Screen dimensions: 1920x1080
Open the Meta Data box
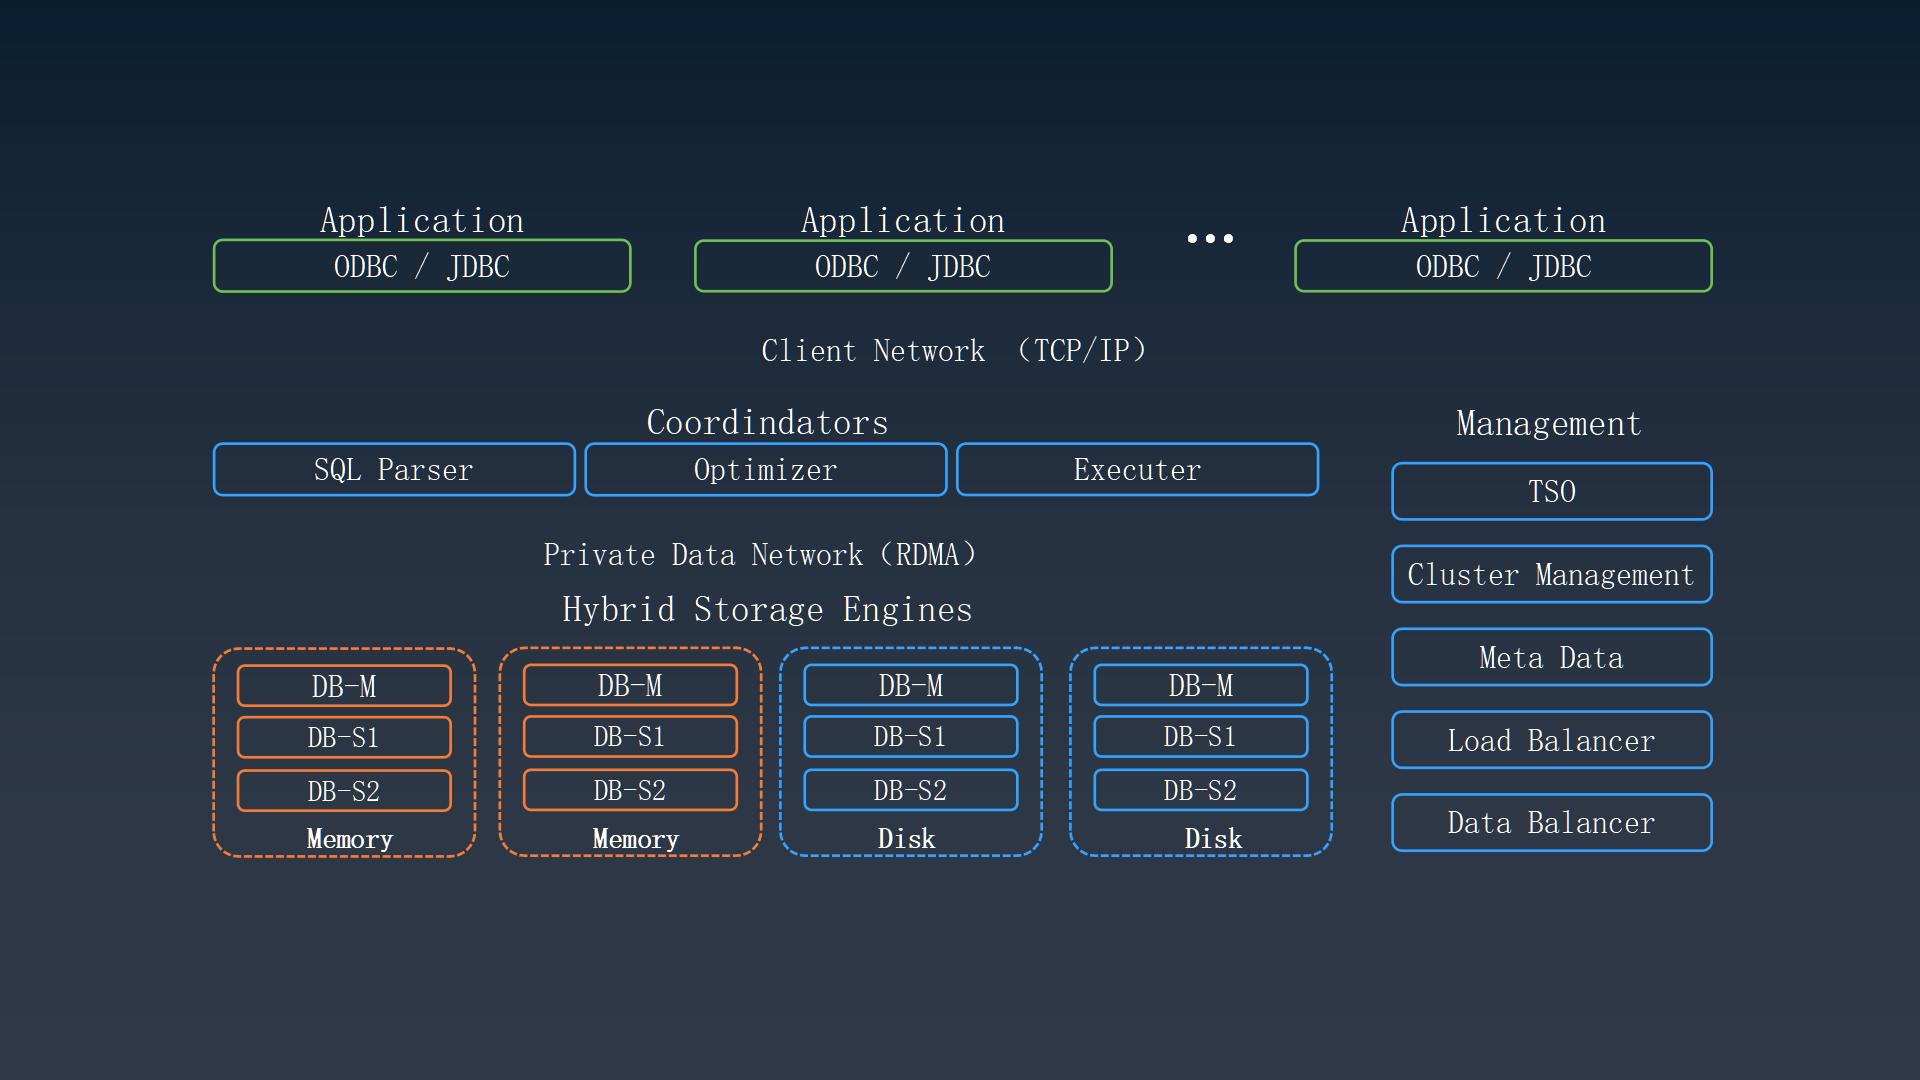(1551, 658)
